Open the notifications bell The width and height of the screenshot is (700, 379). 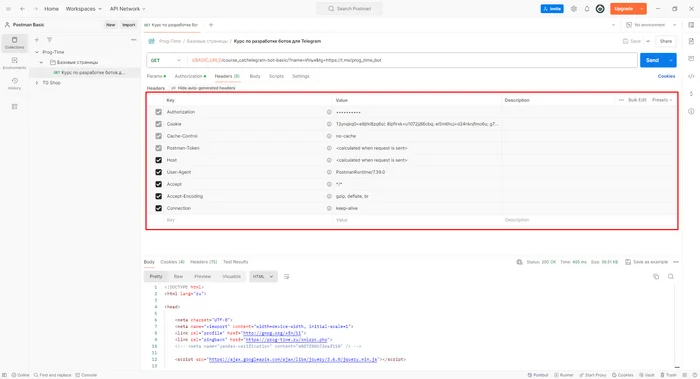click(587, 8)
